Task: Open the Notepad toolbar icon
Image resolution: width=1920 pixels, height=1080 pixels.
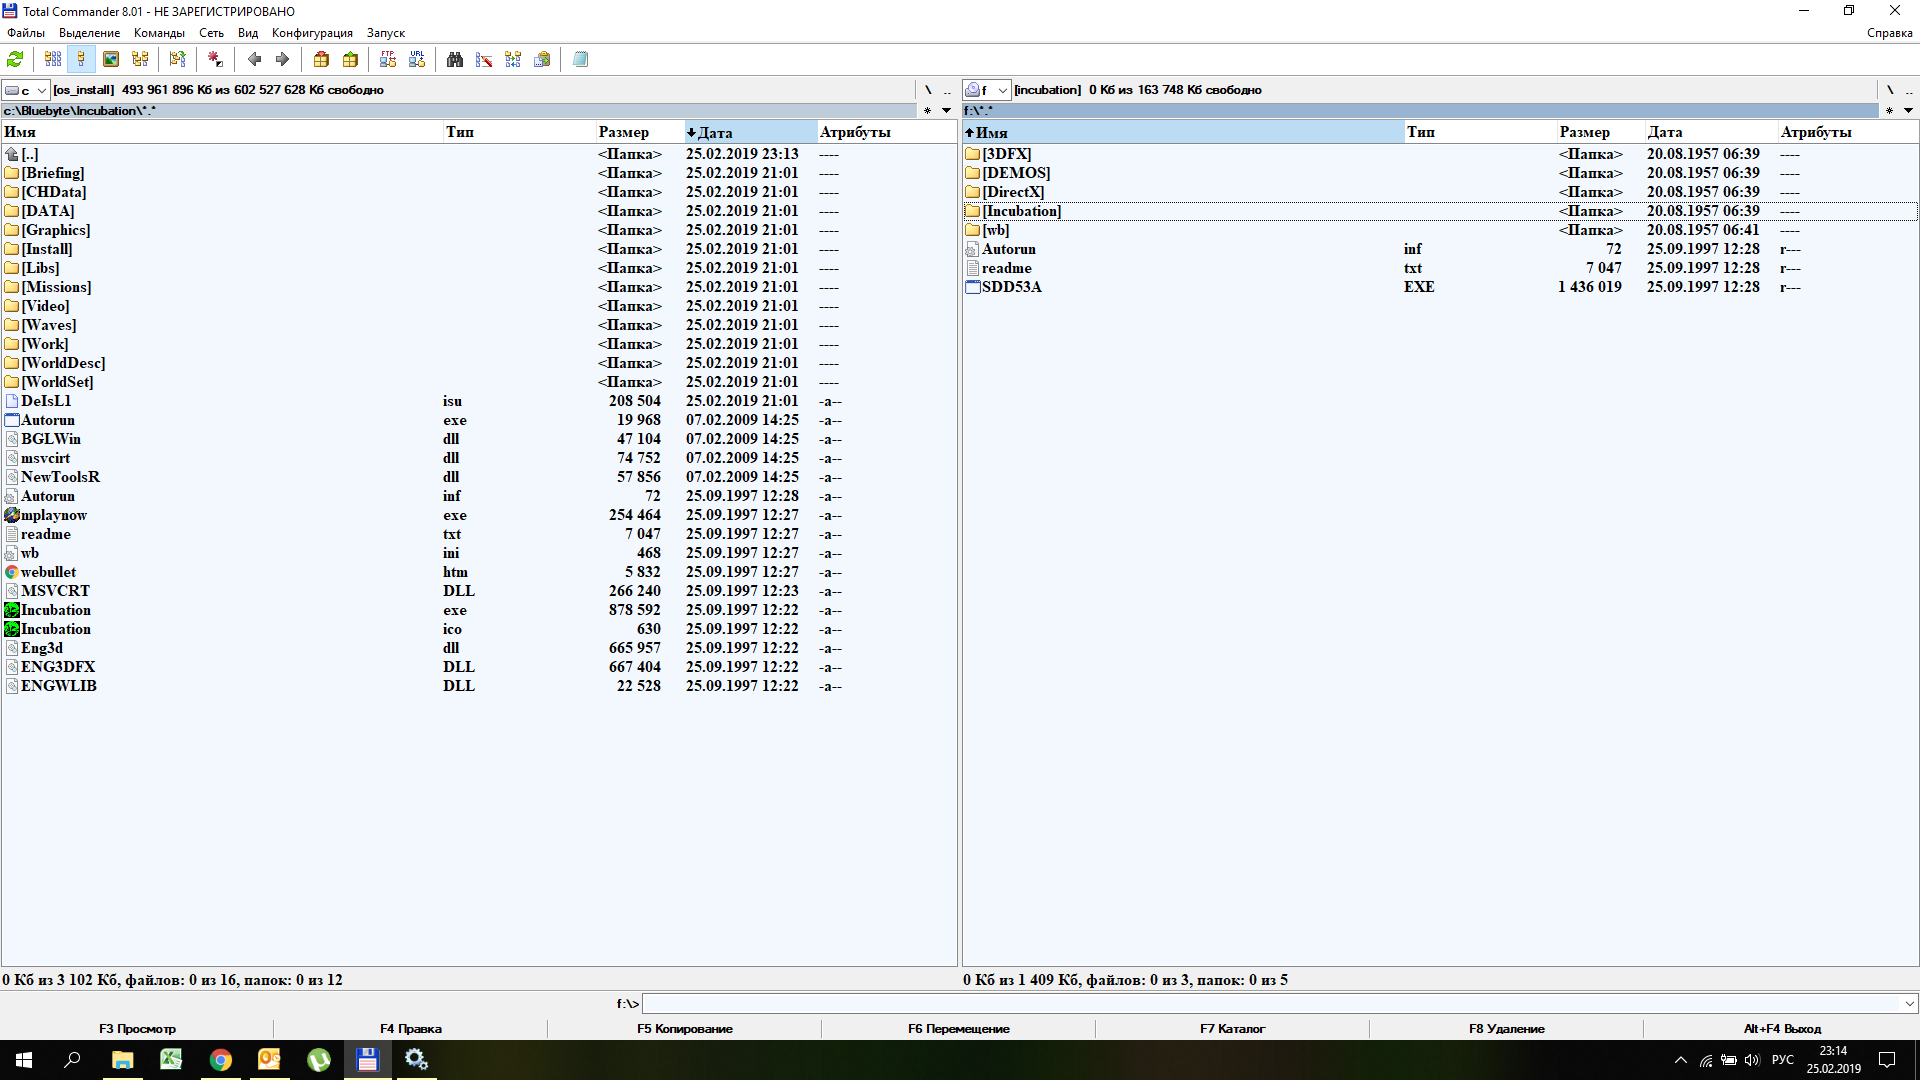Action: pos(580,59)
